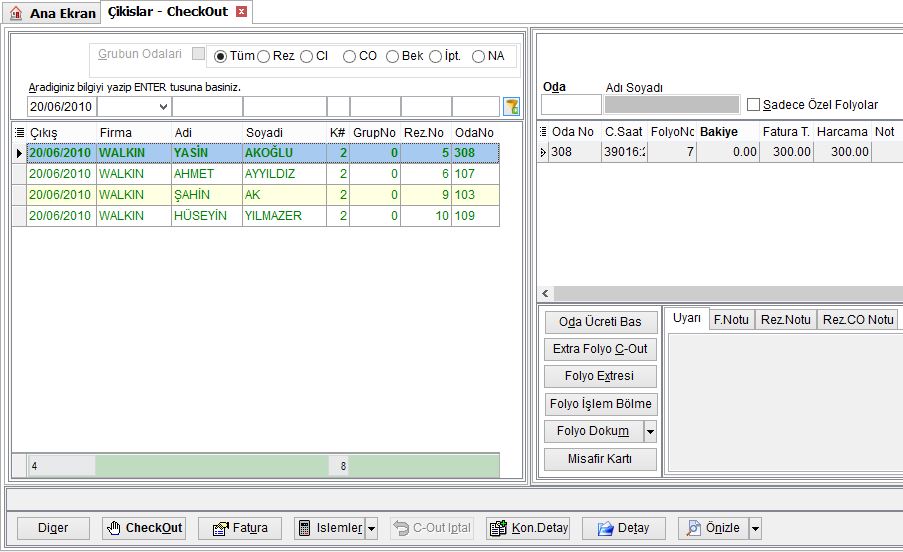Screen dimensions: 903x552
Task: Select the CI radio option
Action: [306, 56]
